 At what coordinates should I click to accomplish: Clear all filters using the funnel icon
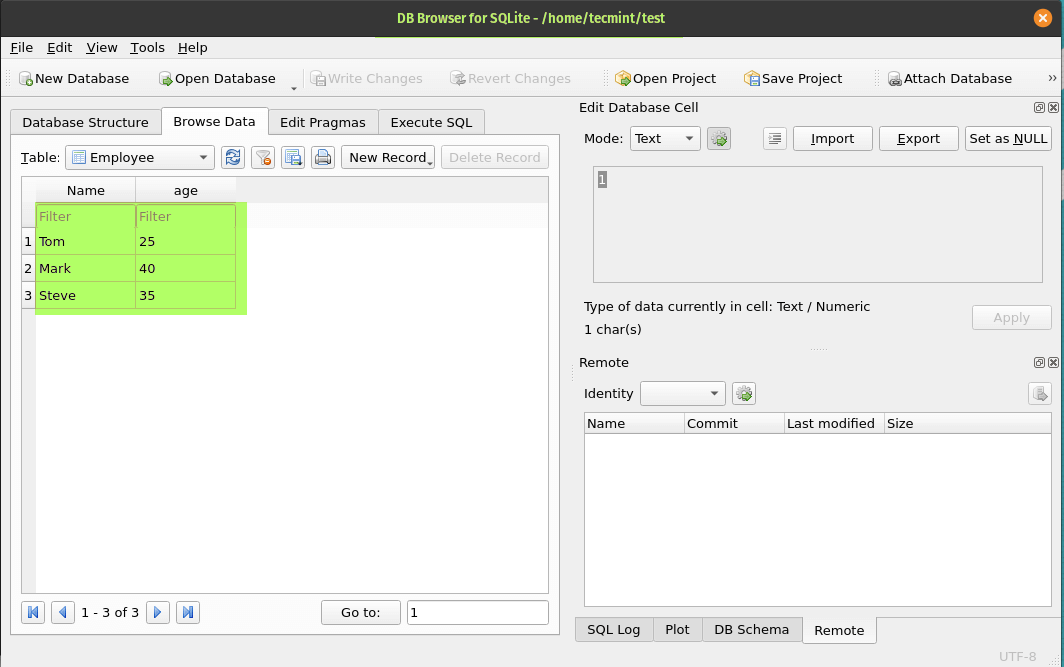click(x=263, y=157)
